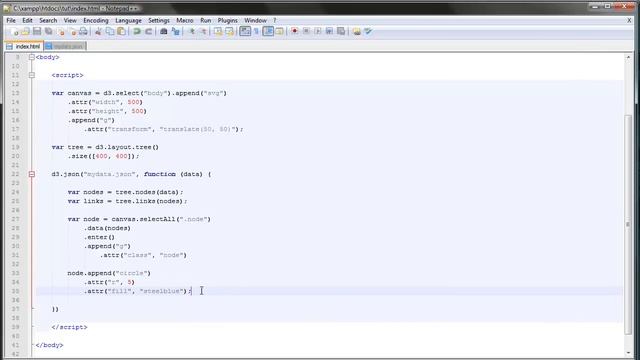Redo edit with toolbar arrow

click(x=149, y=31)
